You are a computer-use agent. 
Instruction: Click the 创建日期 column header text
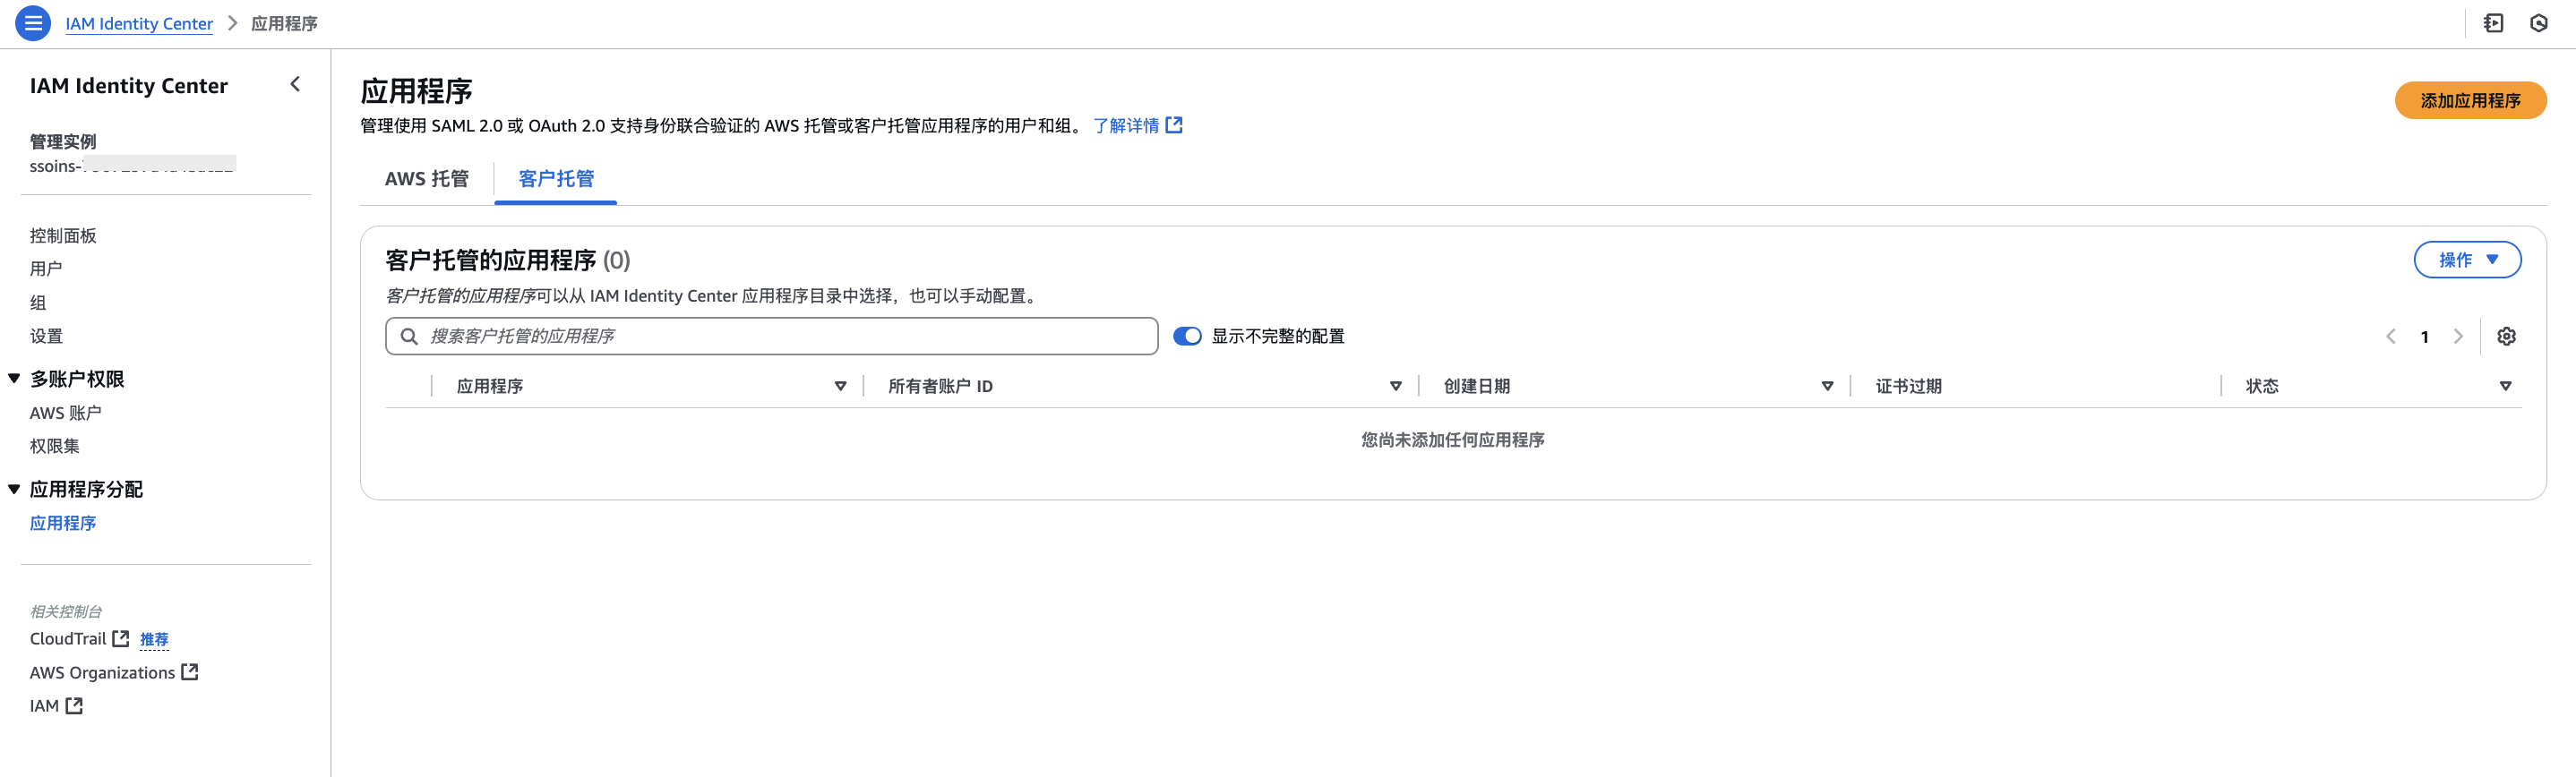point(1477,386)
